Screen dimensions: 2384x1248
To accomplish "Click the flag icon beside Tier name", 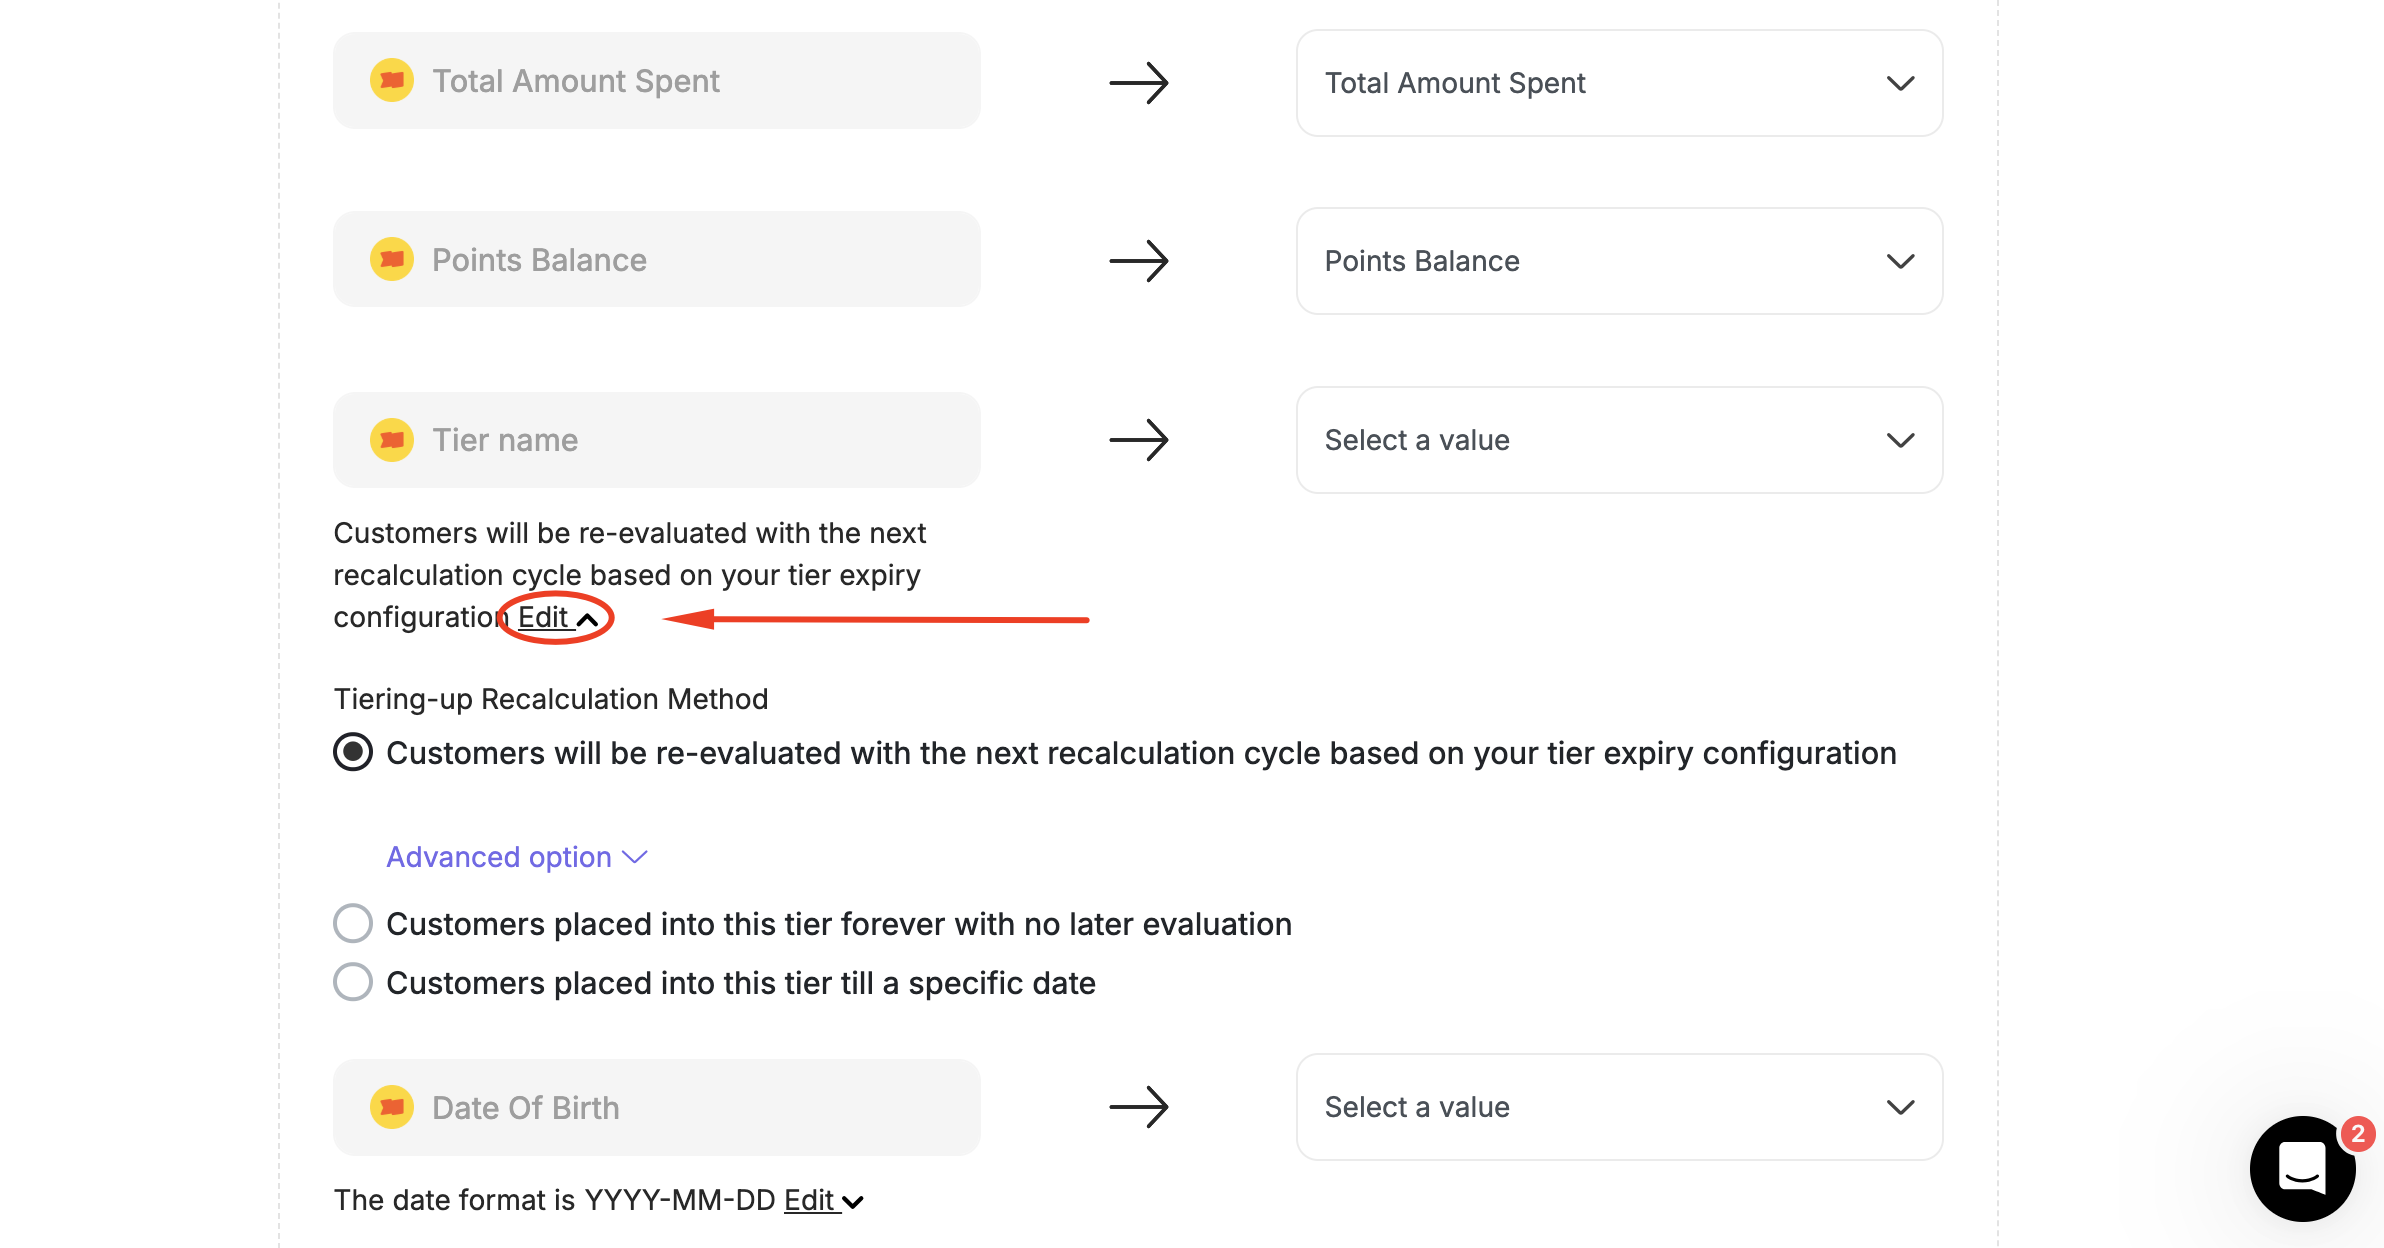I will pyautogui.click(x=394, y=439).
